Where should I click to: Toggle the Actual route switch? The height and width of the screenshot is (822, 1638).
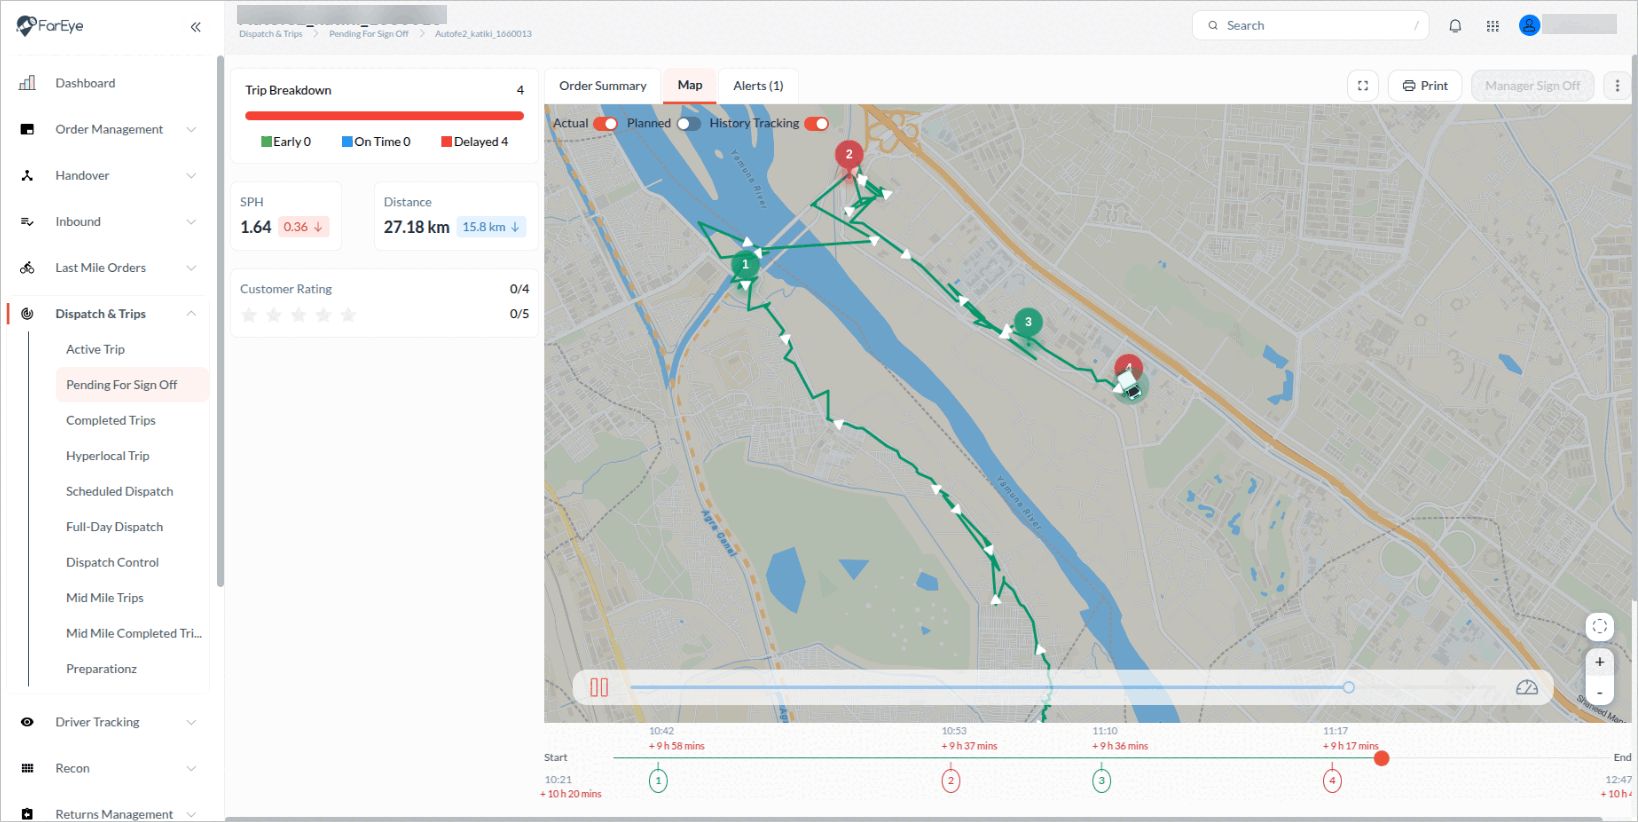(x=606, y=124)
